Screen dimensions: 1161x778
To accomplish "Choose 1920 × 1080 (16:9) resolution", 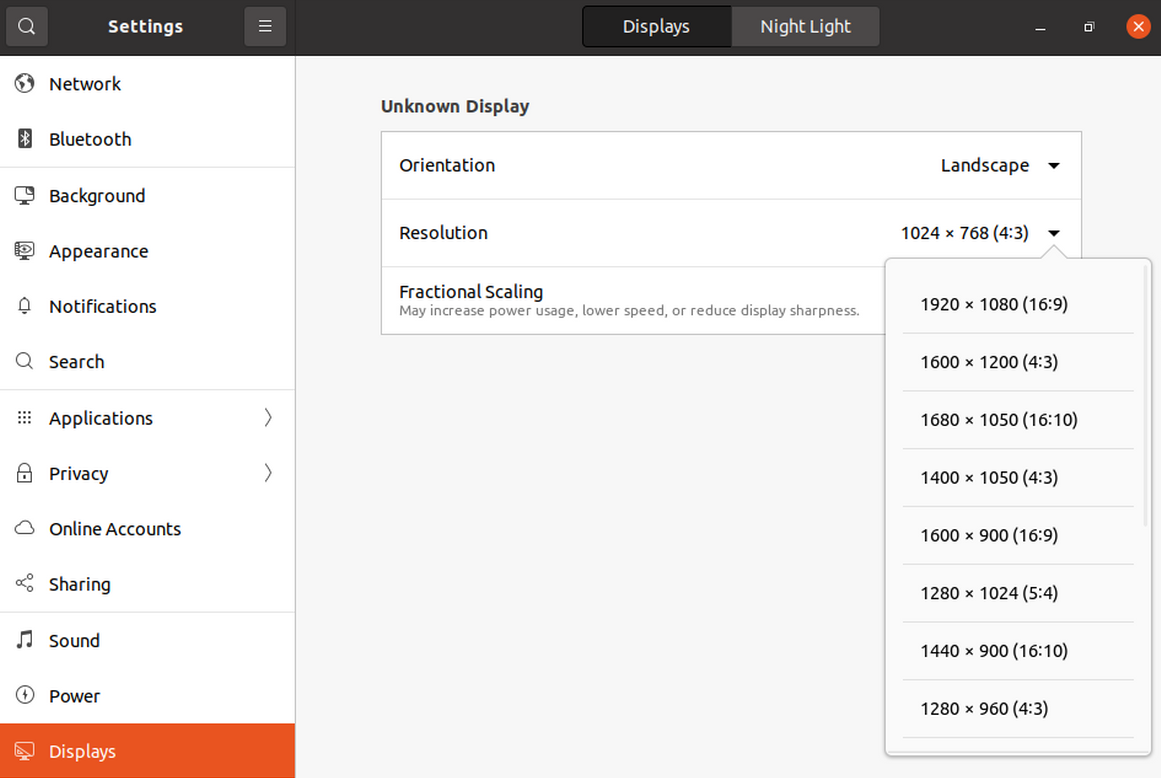I will (994, 304).
